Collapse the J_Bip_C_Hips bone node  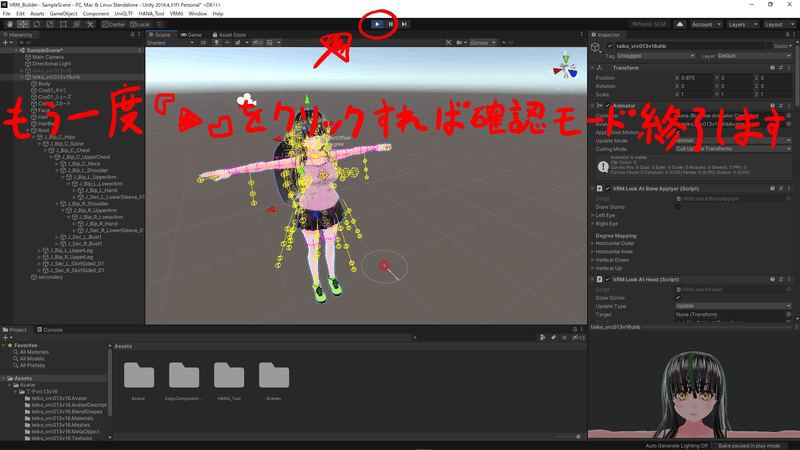(34, 137)
